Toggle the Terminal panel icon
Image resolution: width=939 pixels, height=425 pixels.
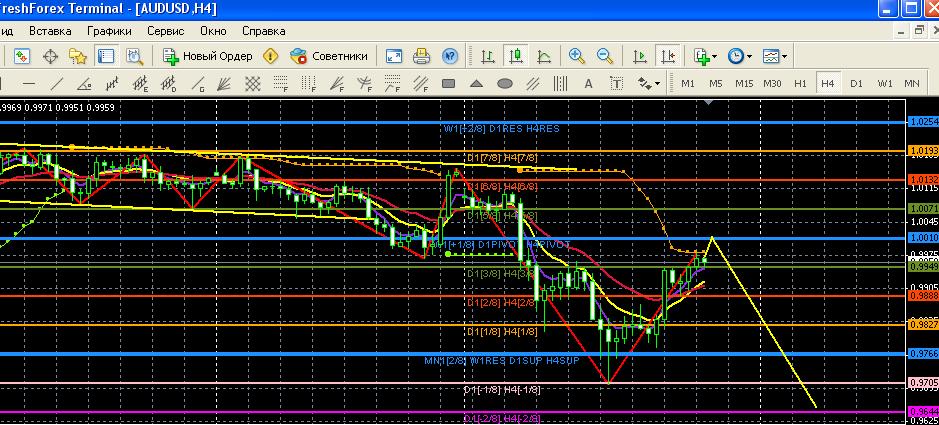tap(106, 56)
